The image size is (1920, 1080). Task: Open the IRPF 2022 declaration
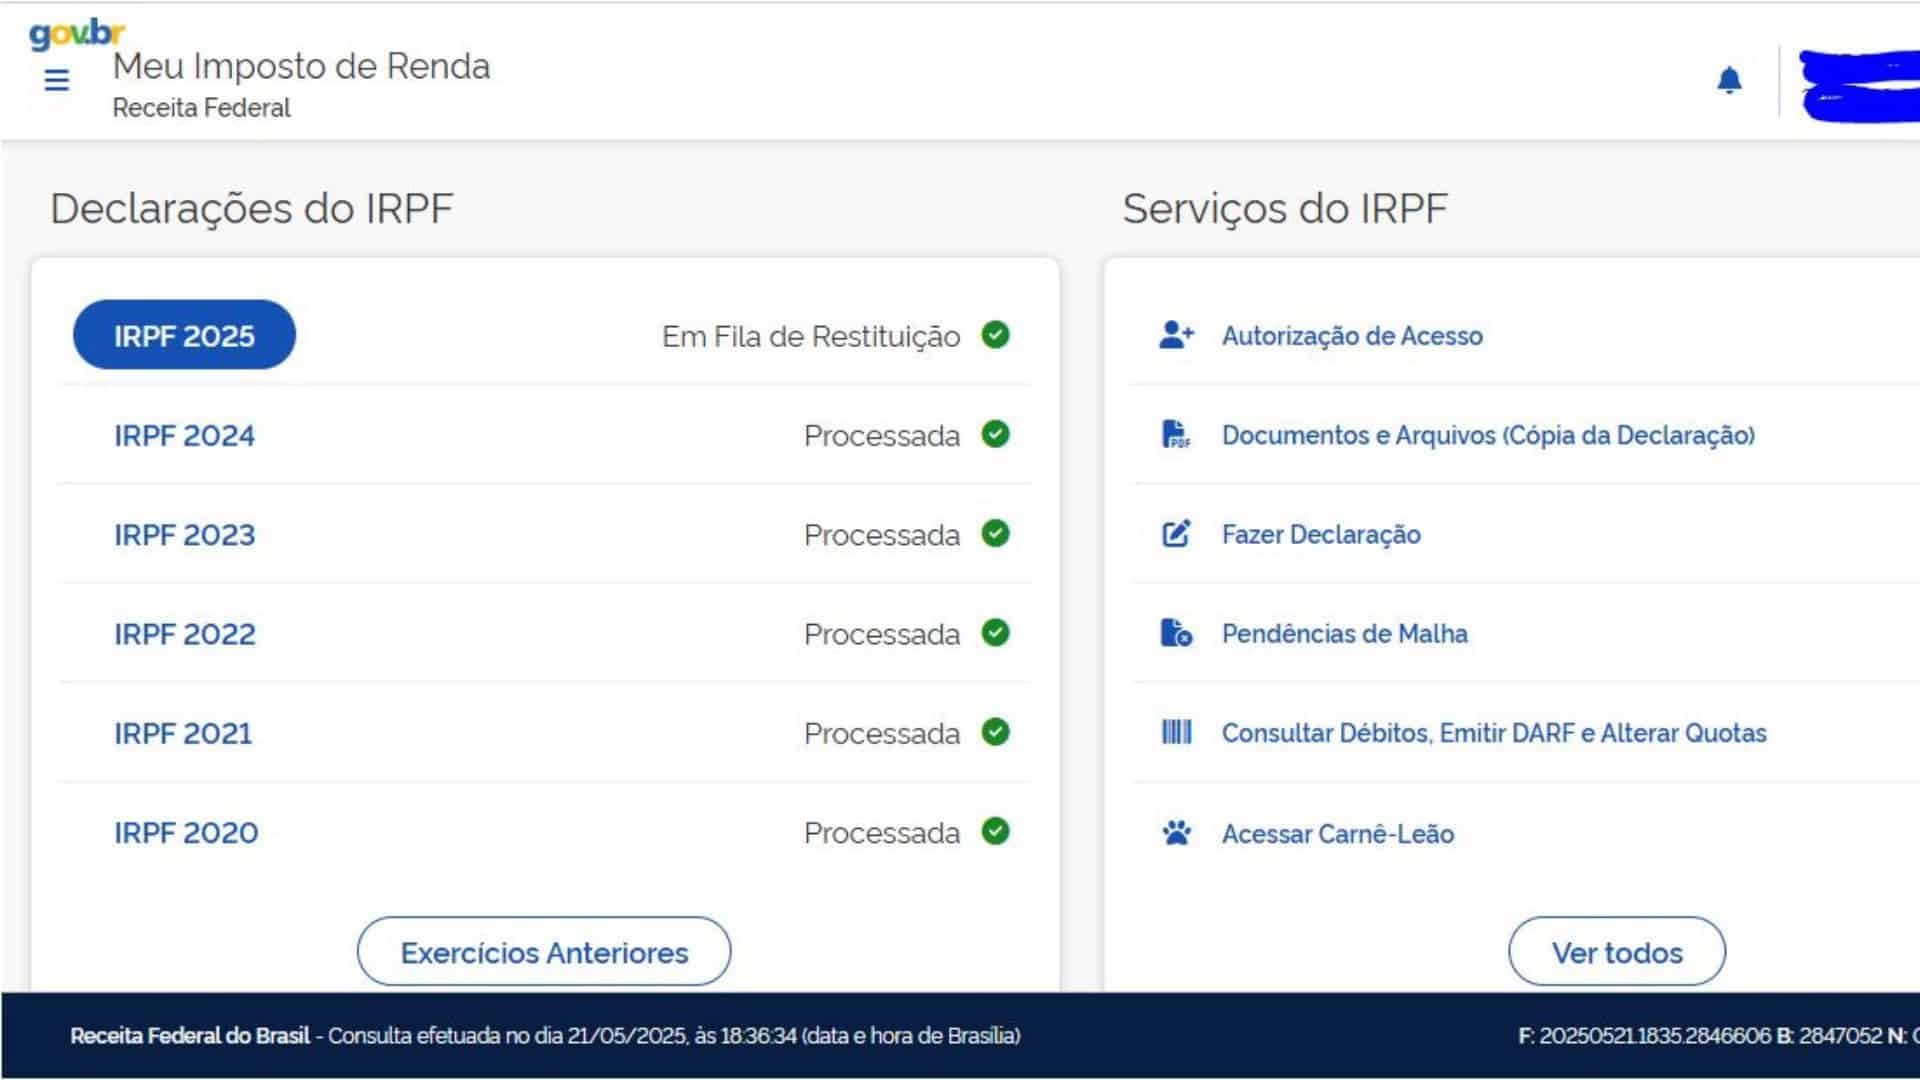point(184,634)
